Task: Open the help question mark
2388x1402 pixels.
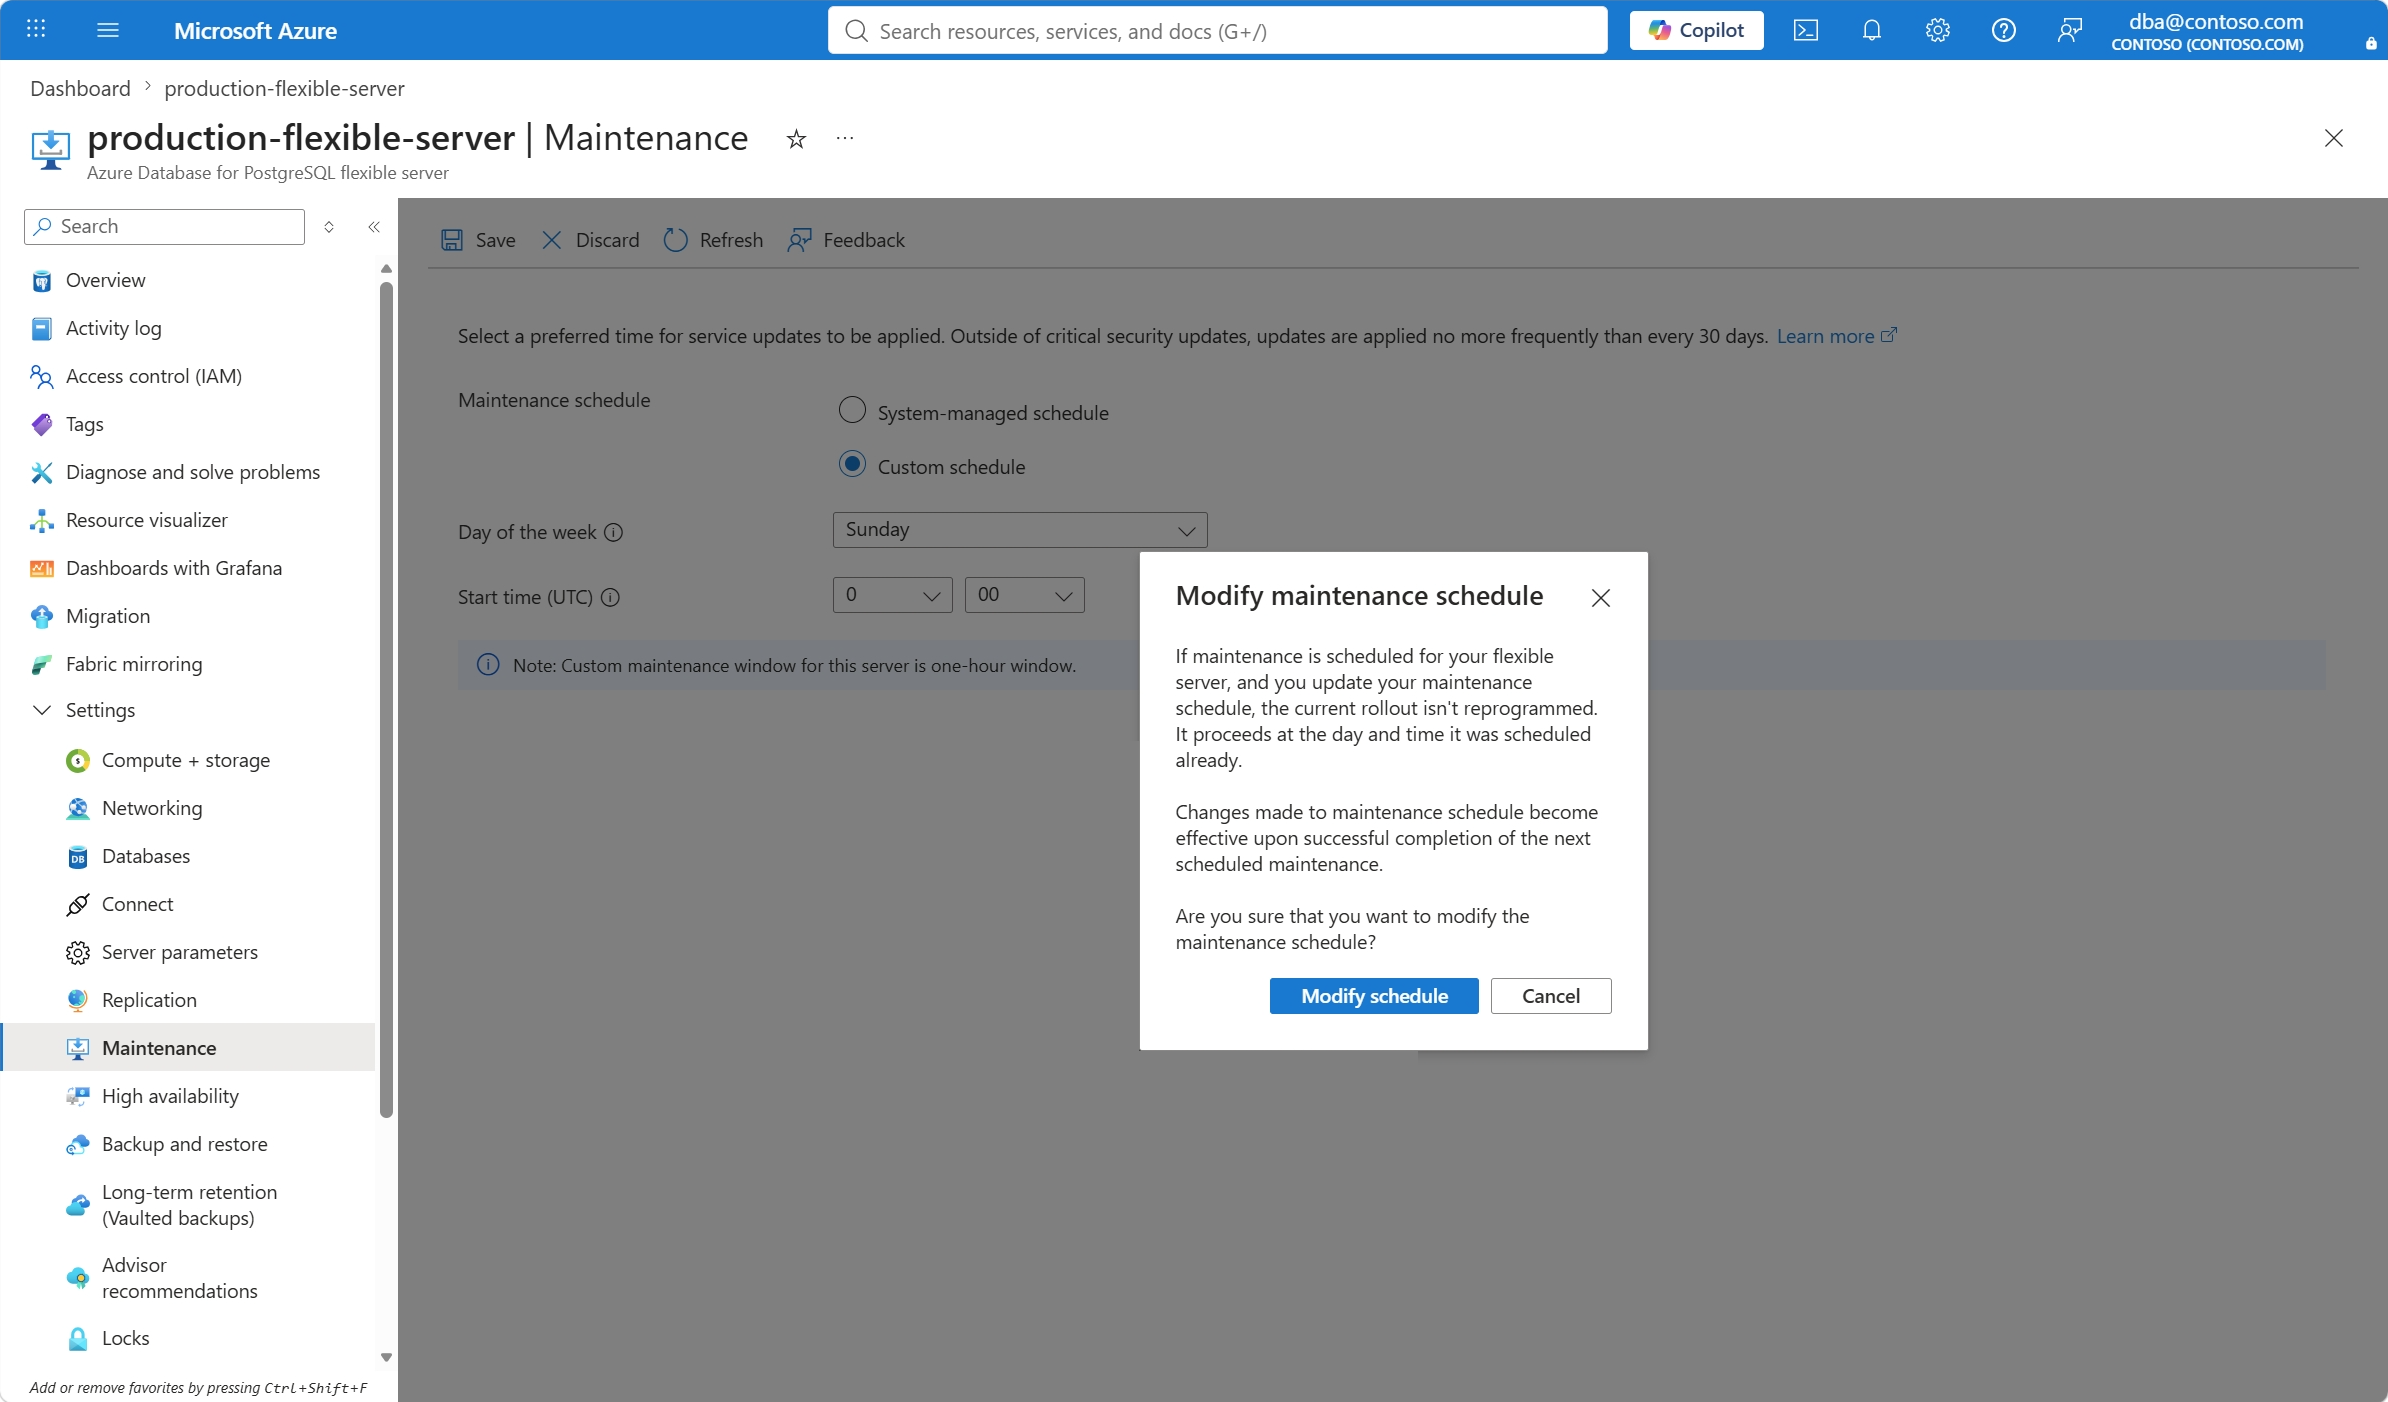Action: click(2004, 30)
